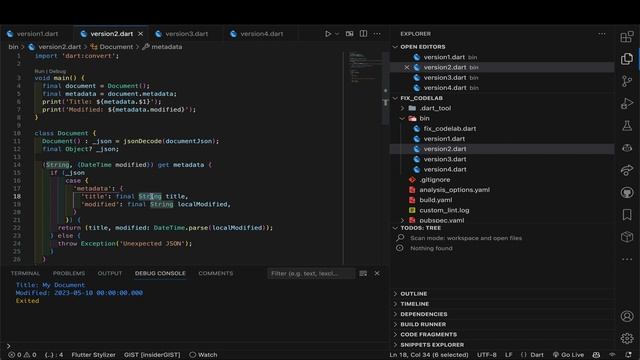The image size is (640, 360).
Task: Click the scan mode search icon in Todos Tree
Action: point(400,238)
